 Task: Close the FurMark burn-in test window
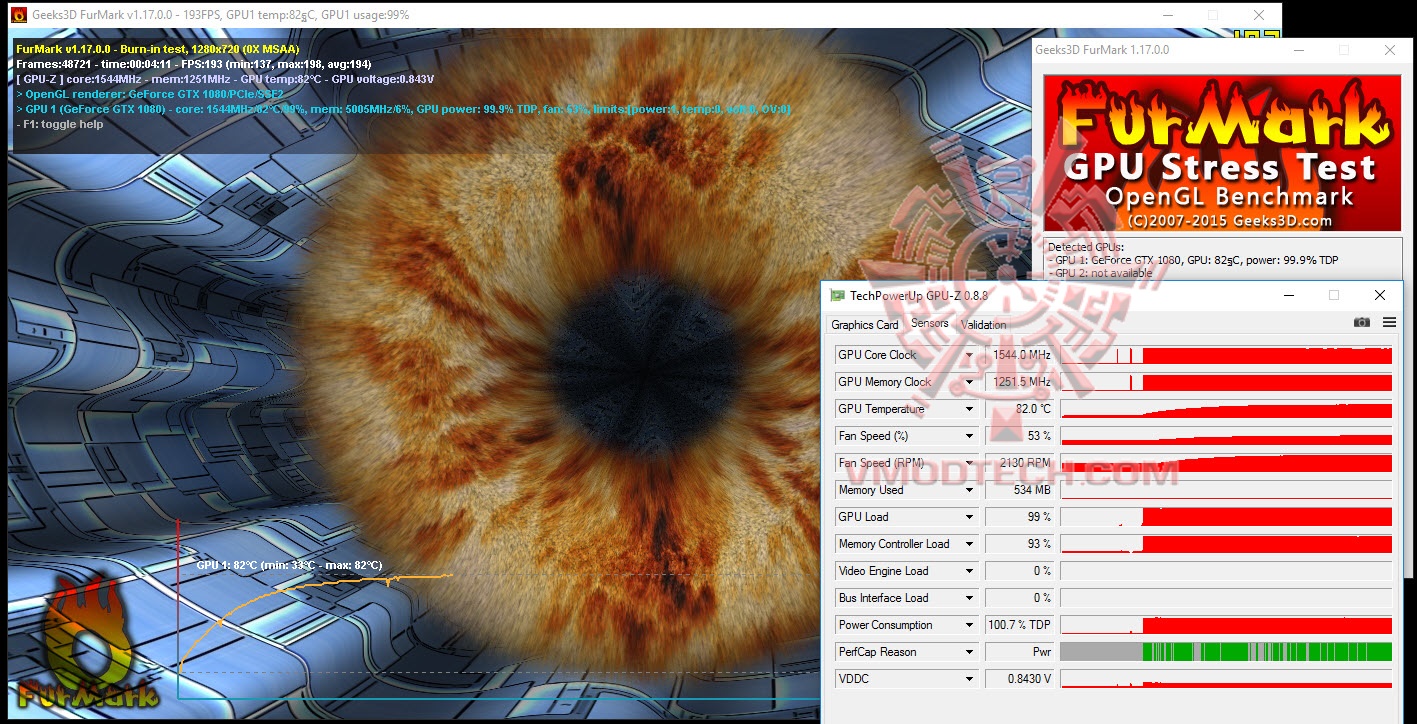click(1259, 15)
